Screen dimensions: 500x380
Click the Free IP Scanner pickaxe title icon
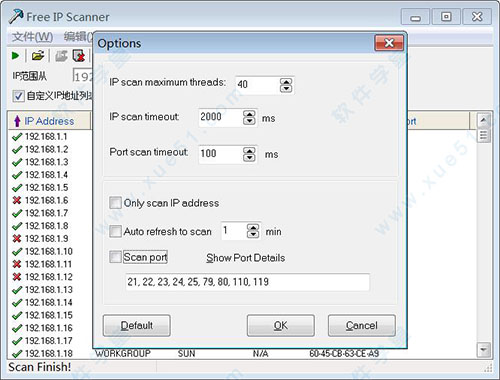[x=16, y=16]
